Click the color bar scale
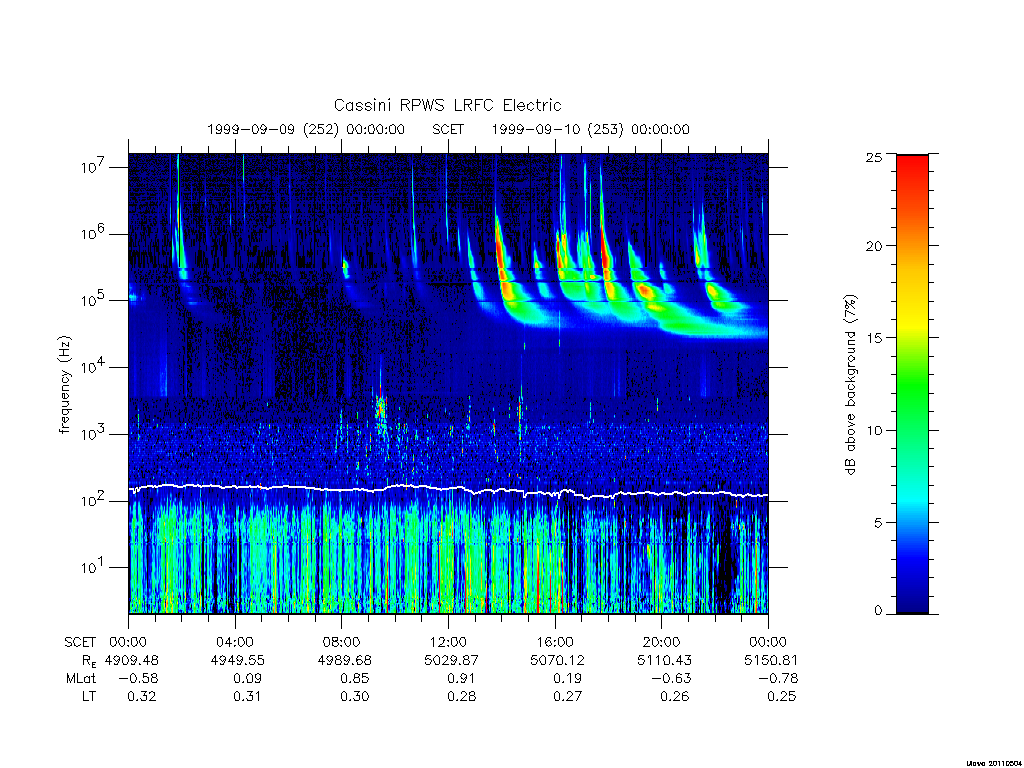The height and width of the screenshot is (768, 1024). point(912,384)
